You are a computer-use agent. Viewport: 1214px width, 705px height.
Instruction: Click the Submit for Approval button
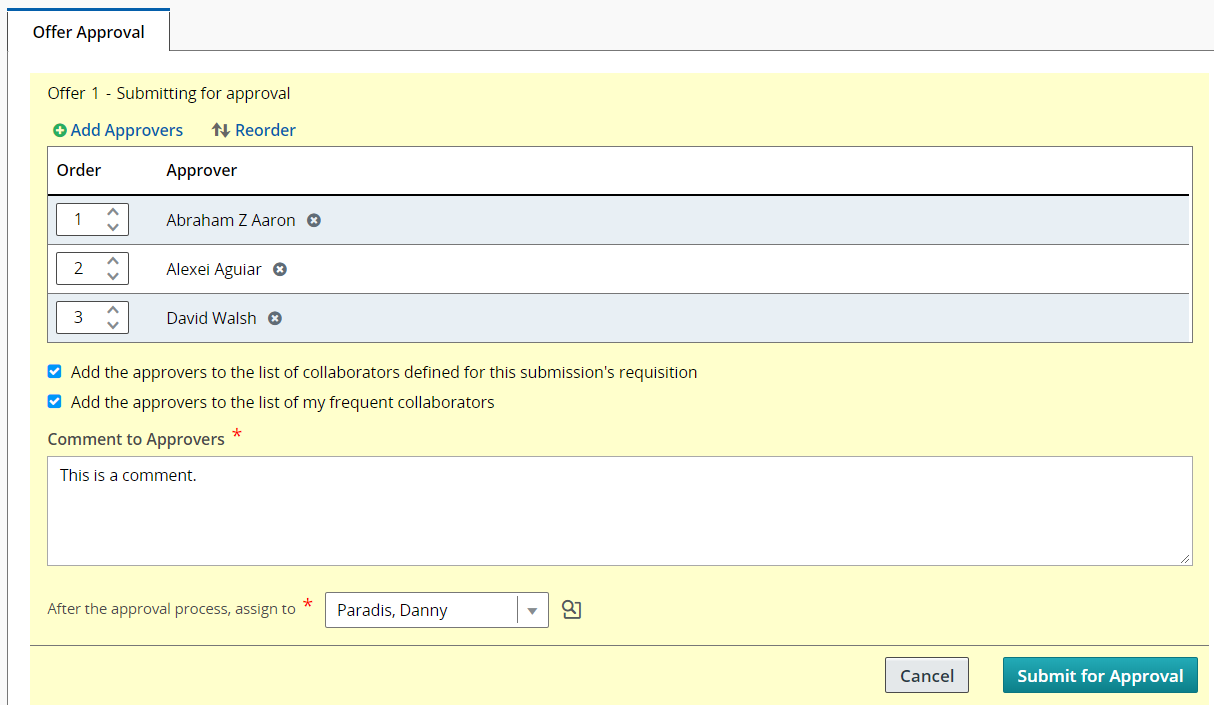point(1100,676)
